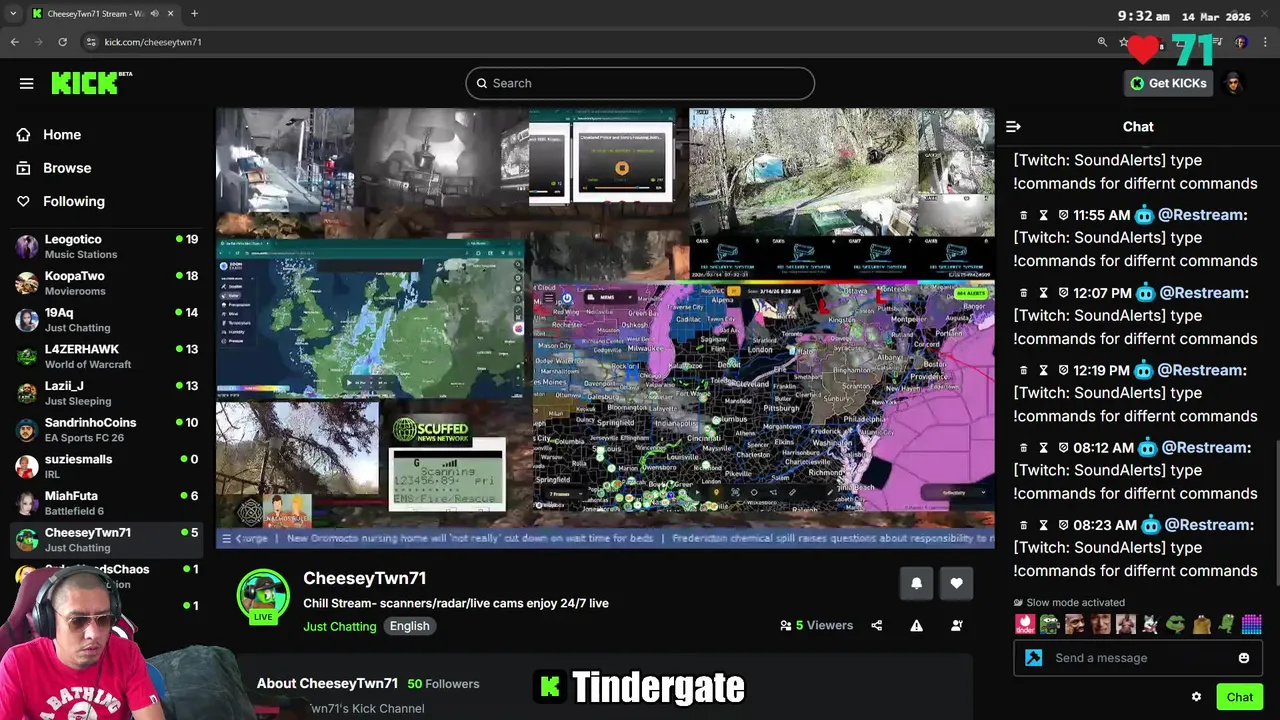Click the chat scrollbar
The height and width of the screenshot is (720, 1280).
(1276, 510)
